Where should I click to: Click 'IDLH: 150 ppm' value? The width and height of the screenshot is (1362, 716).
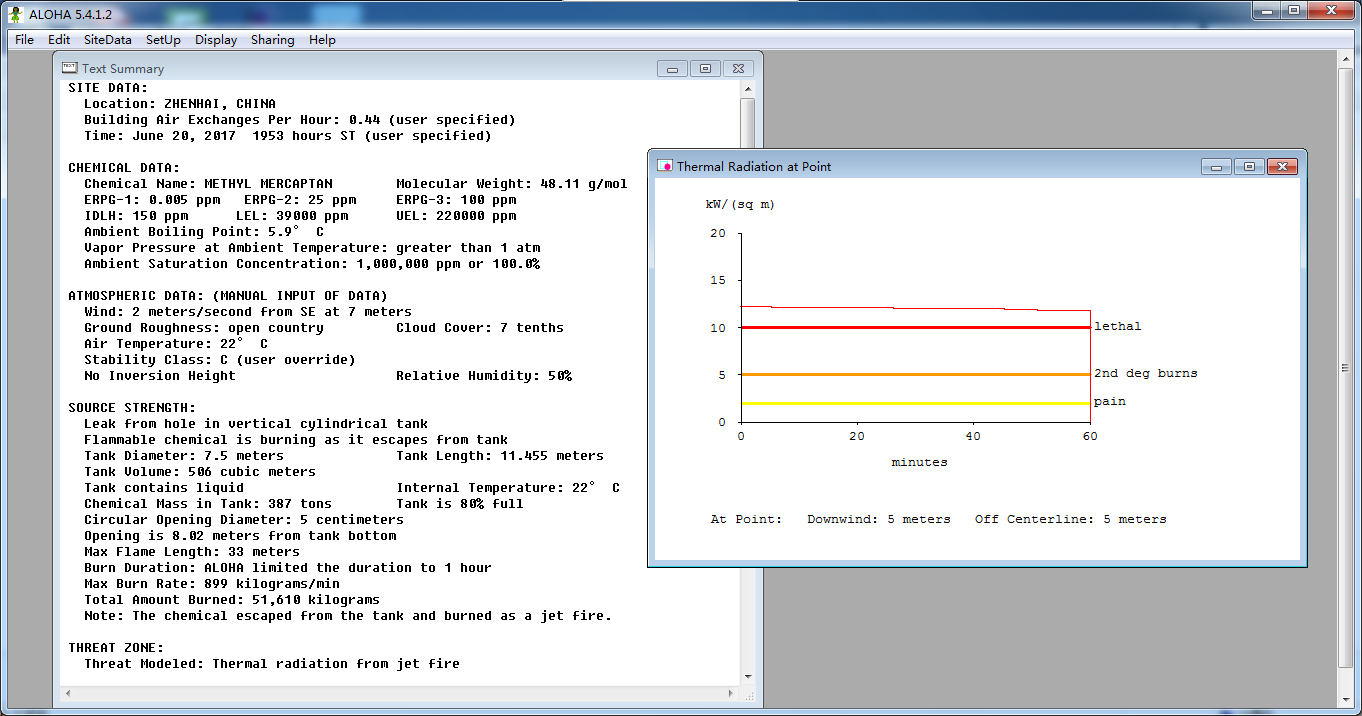coord(136,216)
